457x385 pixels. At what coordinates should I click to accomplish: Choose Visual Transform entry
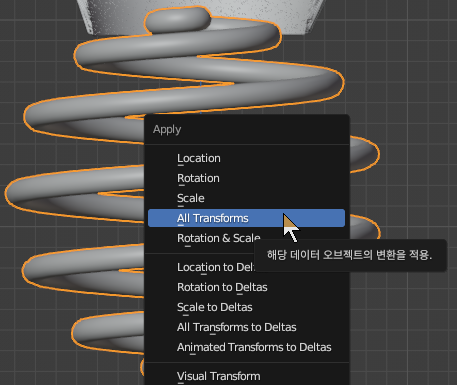pos(246,376)
